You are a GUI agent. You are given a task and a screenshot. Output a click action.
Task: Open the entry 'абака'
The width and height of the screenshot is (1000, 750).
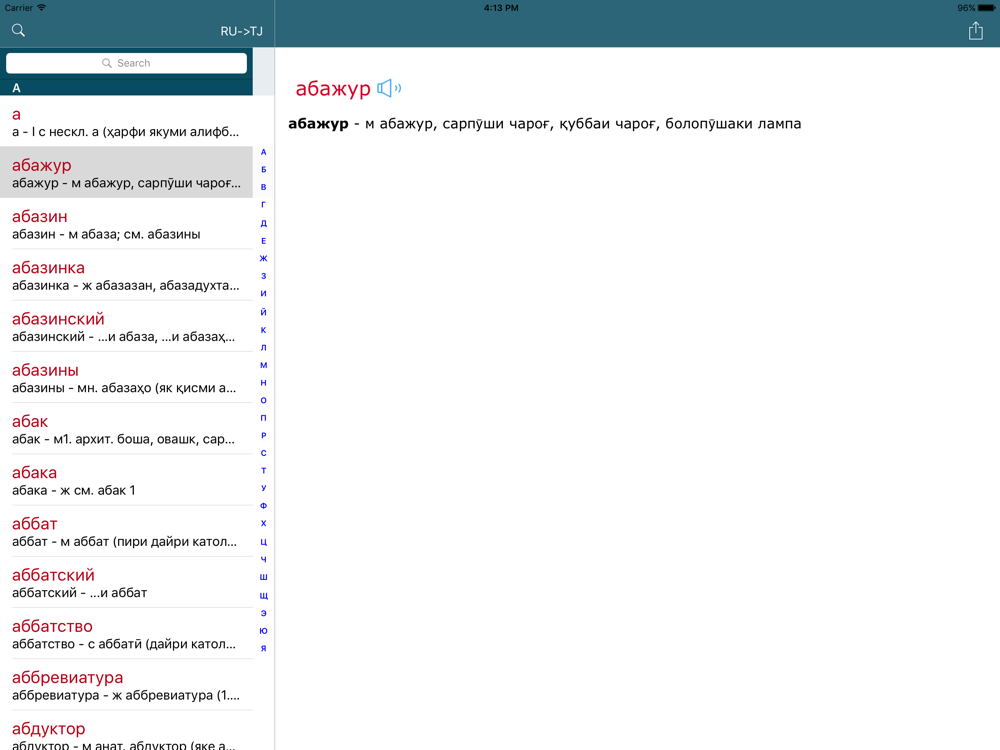click(126, 480)
